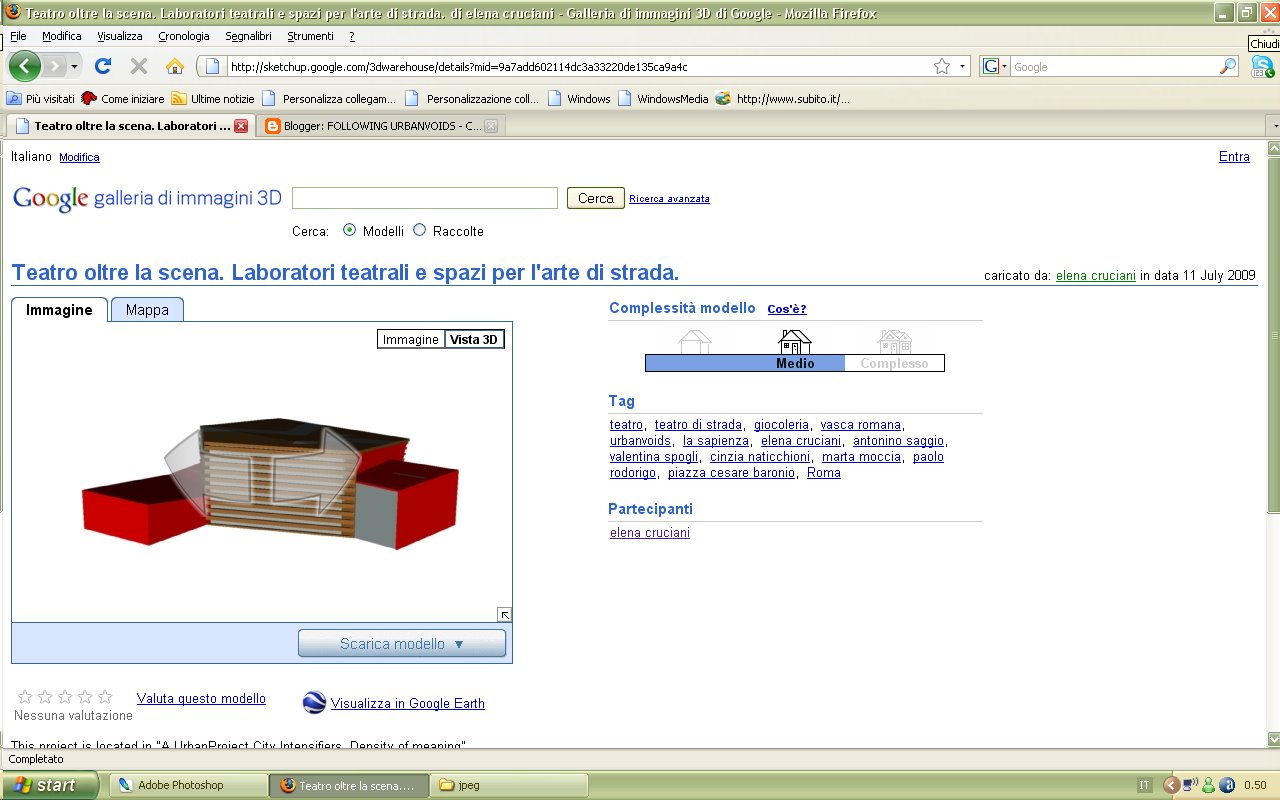This screenshot has height=800, width=1280.
Task: Select the Immagine tab
Action: 59,310
